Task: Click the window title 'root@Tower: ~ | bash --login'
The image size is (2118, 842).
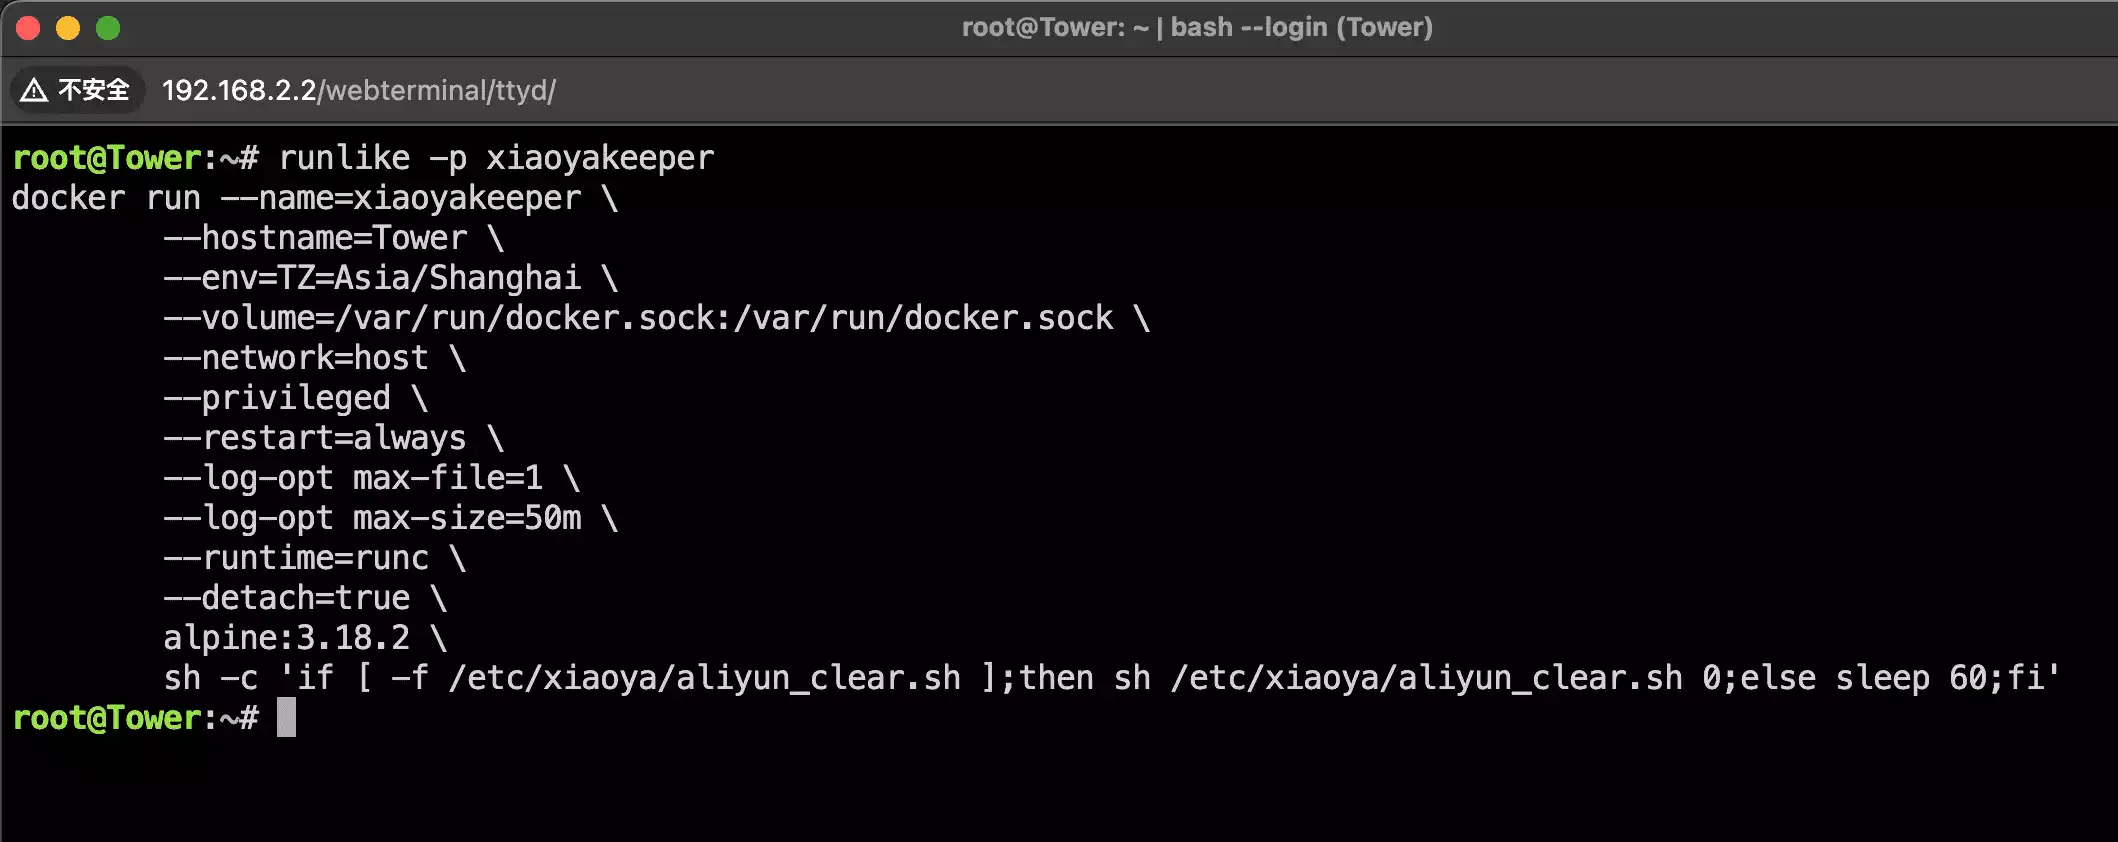Action: click(x=1196, y=27)
